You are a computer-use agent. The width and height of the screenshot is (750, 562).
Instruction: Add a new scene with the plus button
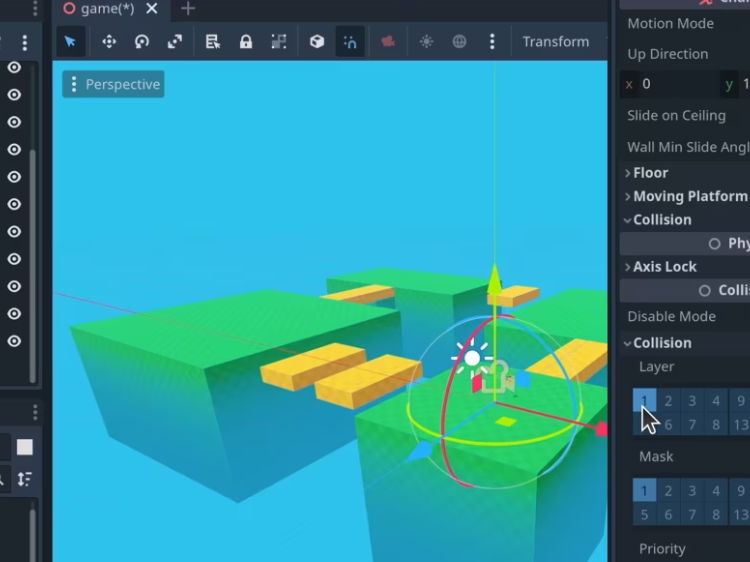188,9
